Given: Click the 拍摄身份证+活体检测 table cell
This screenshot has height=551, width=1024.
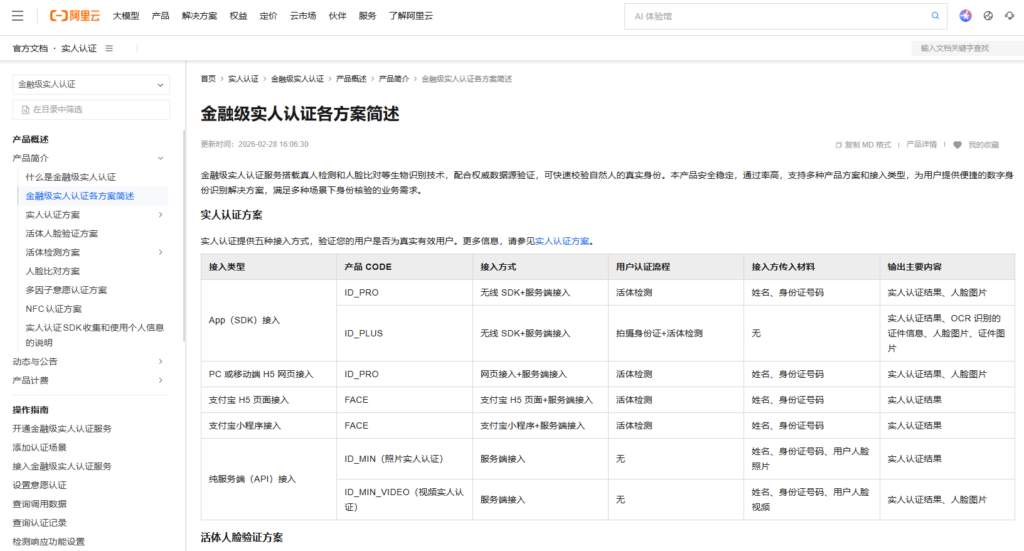Looking at the screenshot, I should pos(676,334).
